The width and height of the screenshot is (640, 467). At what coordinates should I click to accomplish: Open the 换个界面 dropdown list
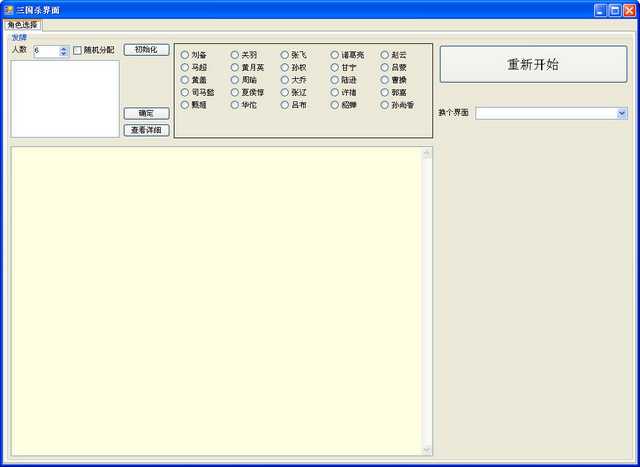pyautogui.click(x=622, y=113)
